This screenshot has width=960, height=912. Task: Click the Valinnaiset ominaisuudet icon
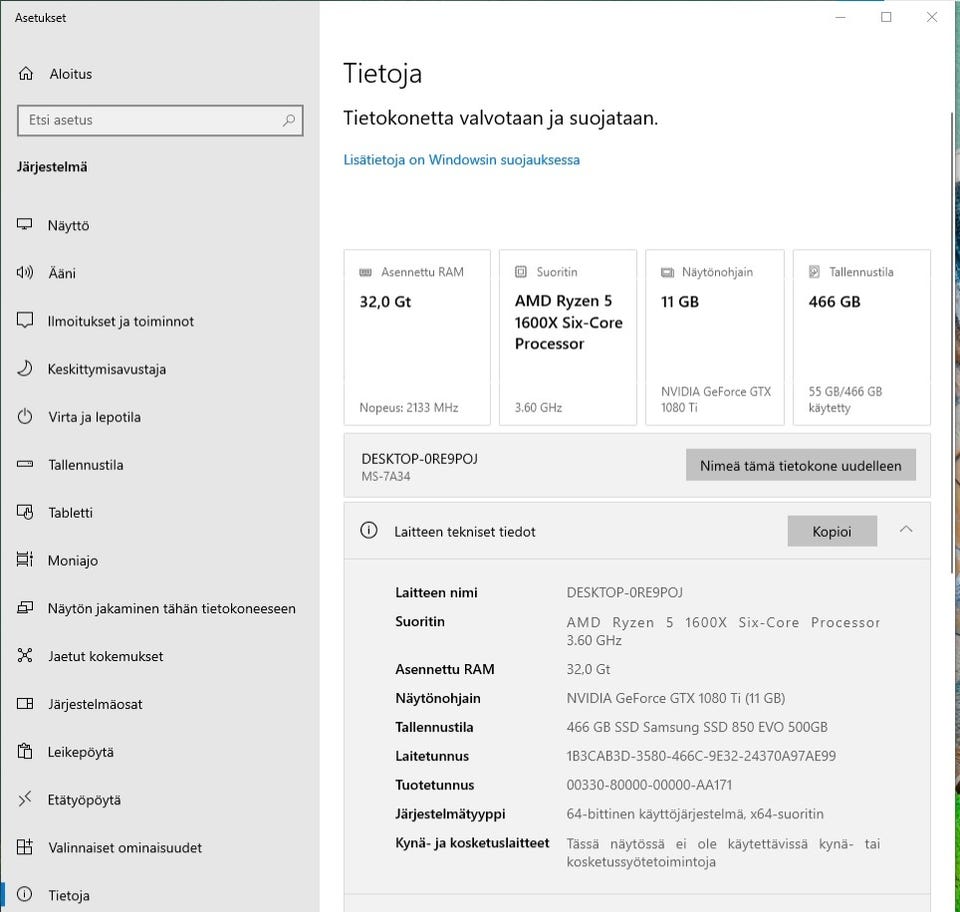pyautogui.click(x=24, y=847)
